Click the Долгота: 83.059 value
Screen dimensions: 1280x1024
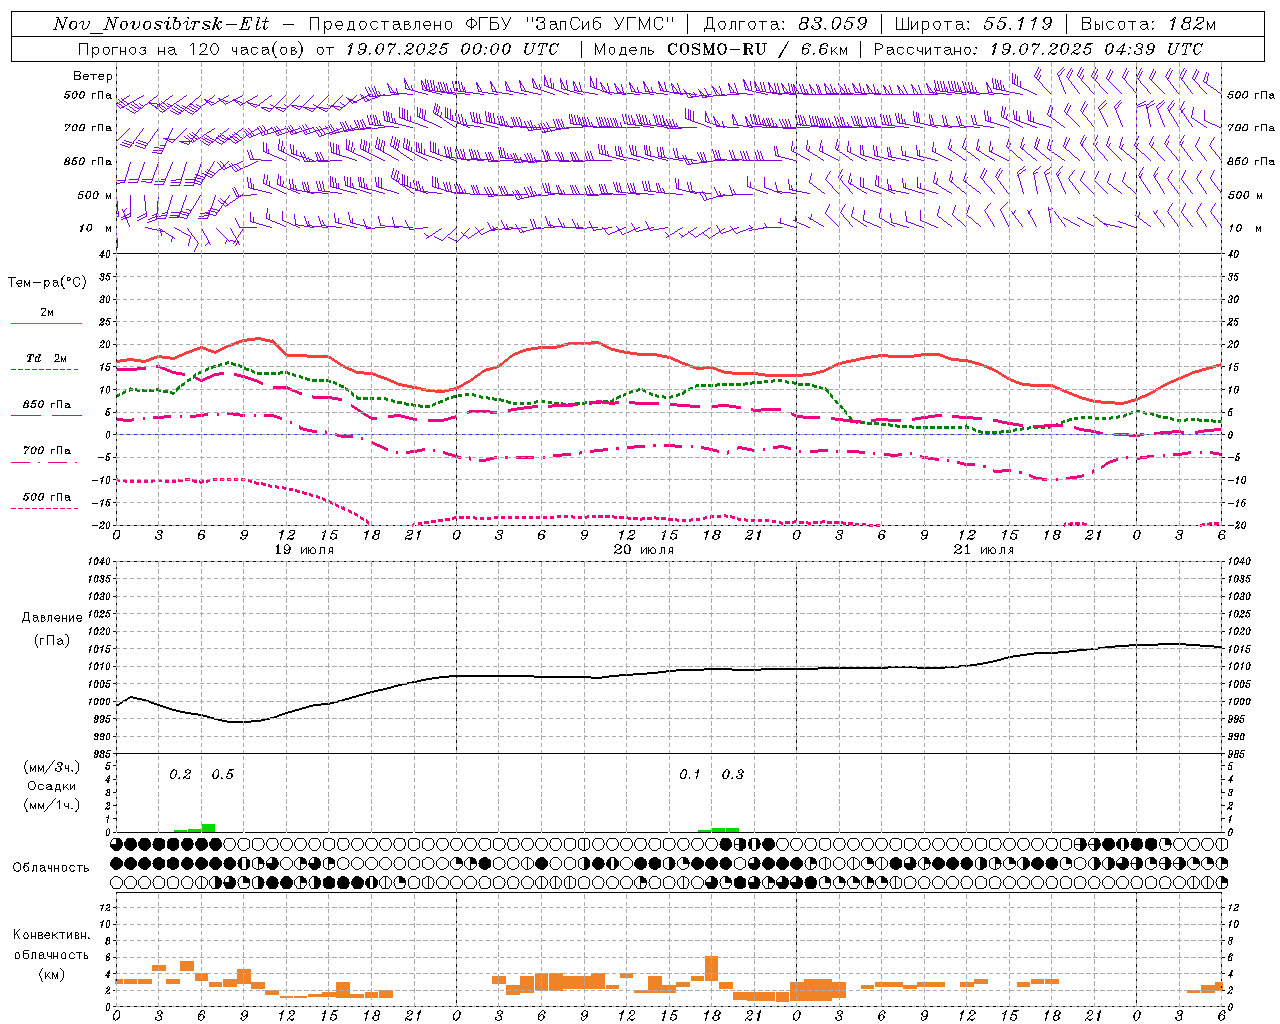pyautogui.click(x=785, y=24)
